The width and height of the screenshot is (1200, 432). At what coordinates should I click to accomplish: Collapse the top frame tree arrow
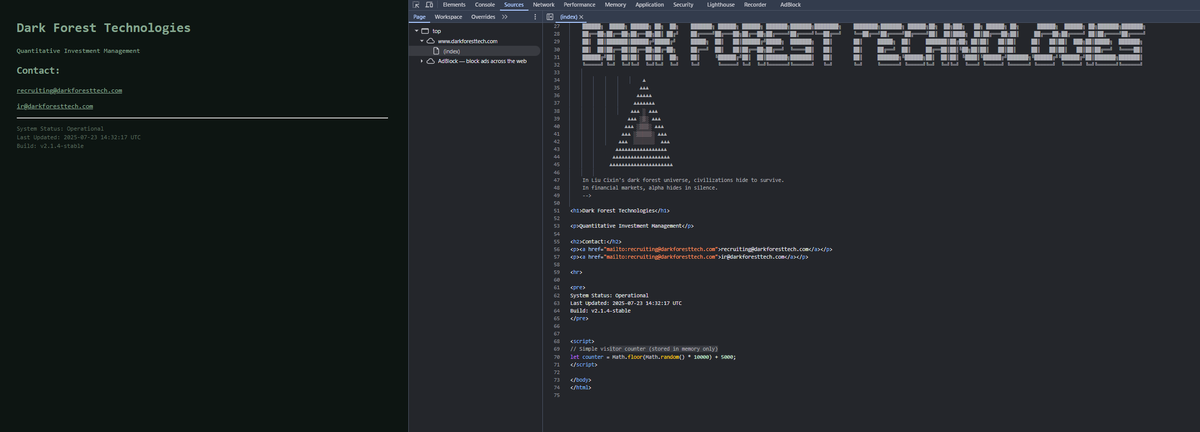(x=415, y=31)
